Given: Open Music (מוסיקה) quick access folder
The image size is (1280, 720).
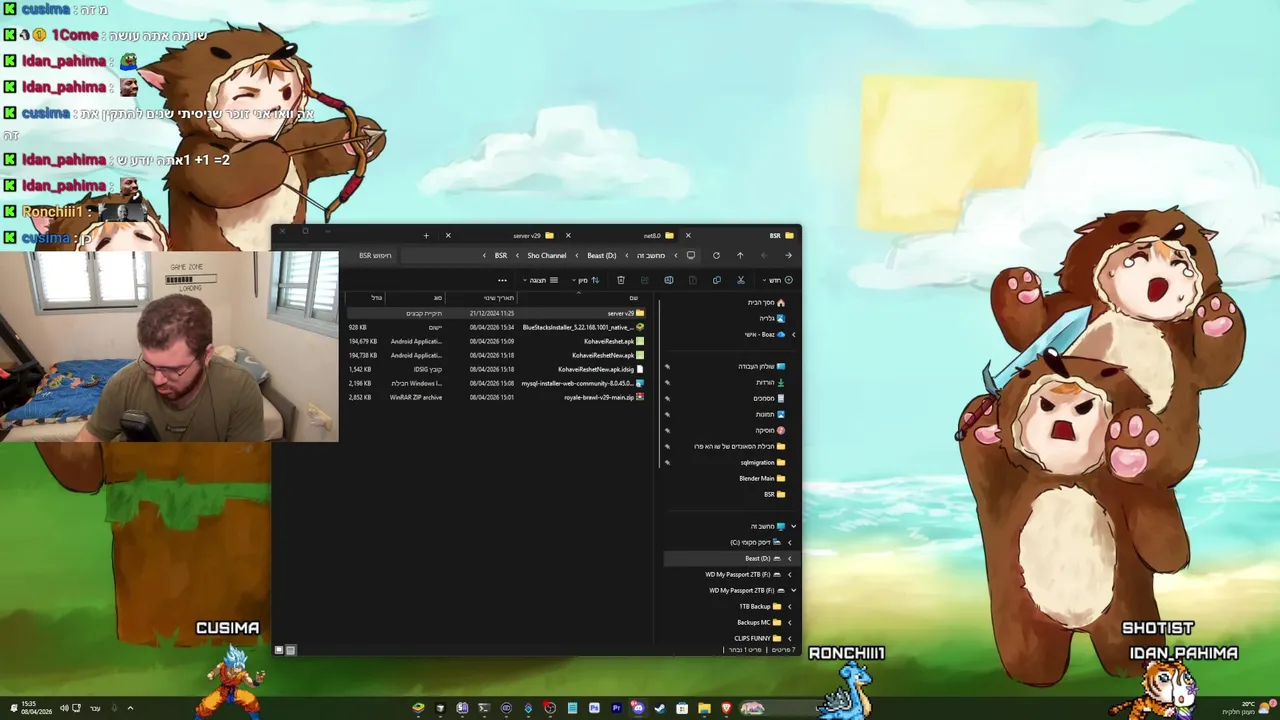Looking at the screenshot, I should (770, 430).
